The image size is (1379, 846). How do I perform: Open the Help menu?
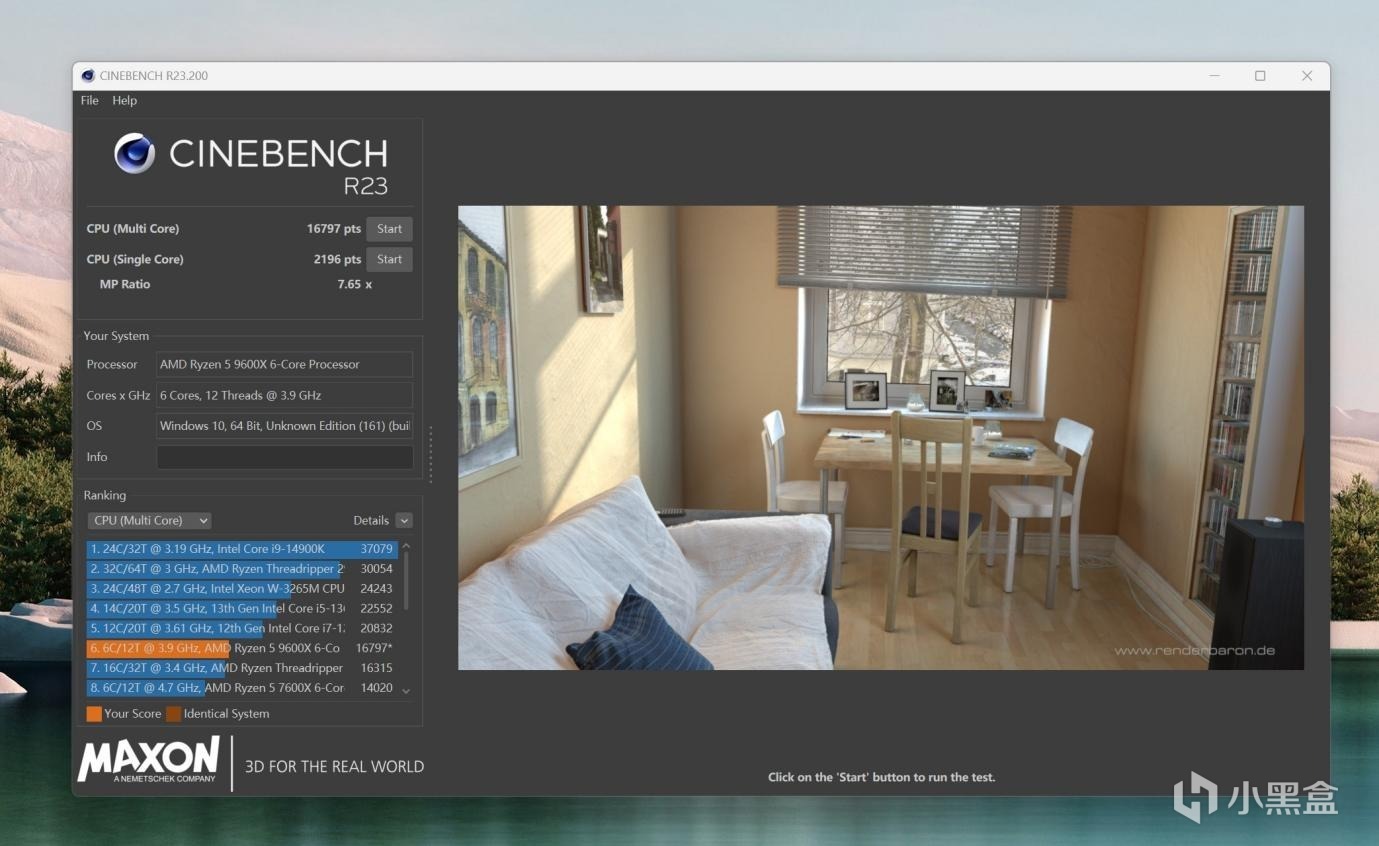point(124,100)
